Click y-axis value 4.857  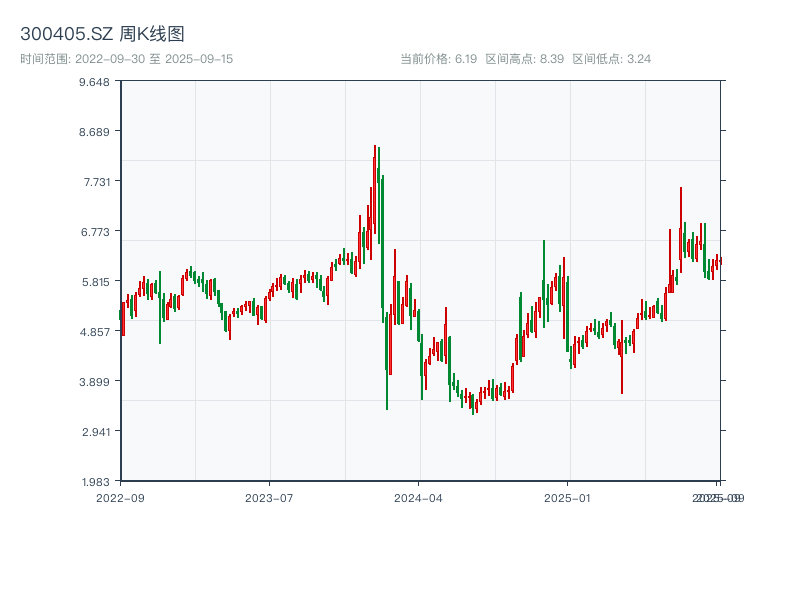click(95, 332)
